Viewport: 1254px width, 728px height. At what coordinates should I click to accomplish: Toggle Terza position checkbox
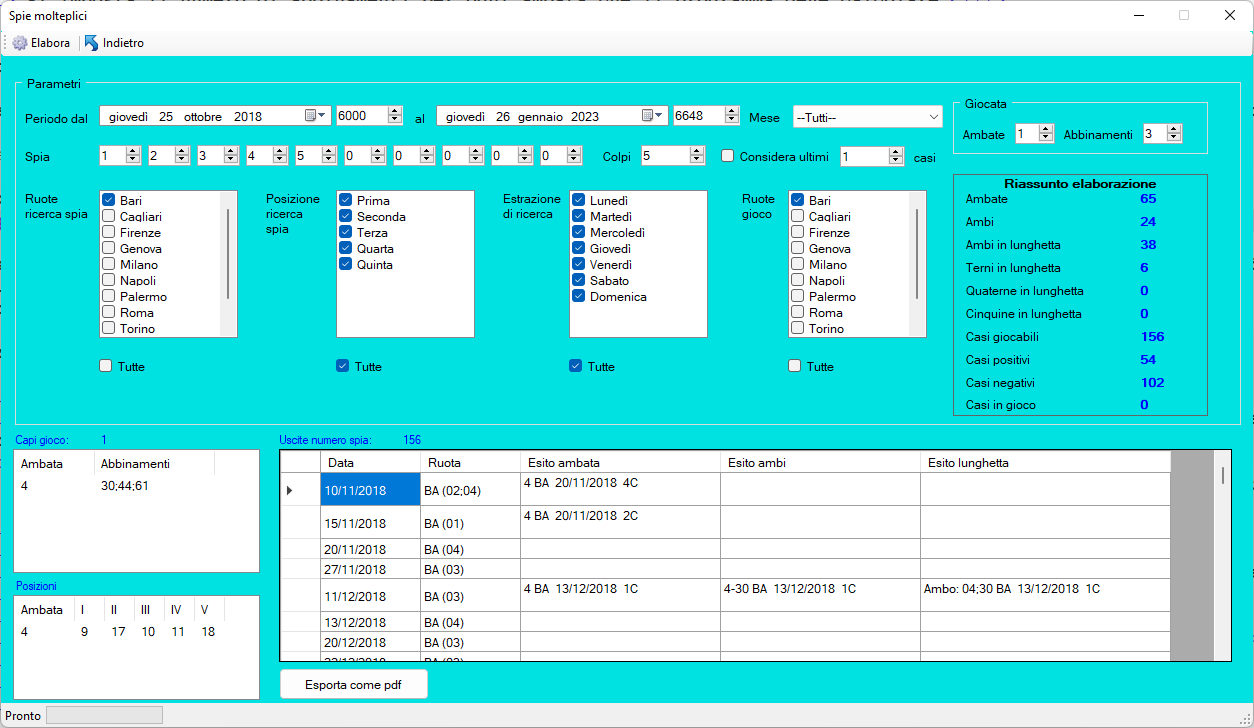coord(346,232)
